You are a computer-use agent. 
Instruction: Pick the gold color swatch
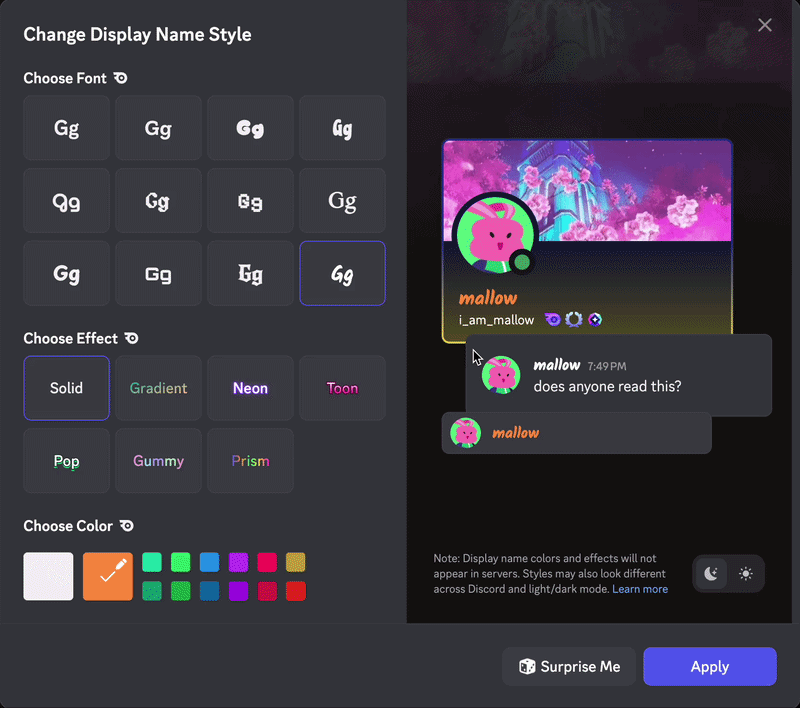(295, 562)
